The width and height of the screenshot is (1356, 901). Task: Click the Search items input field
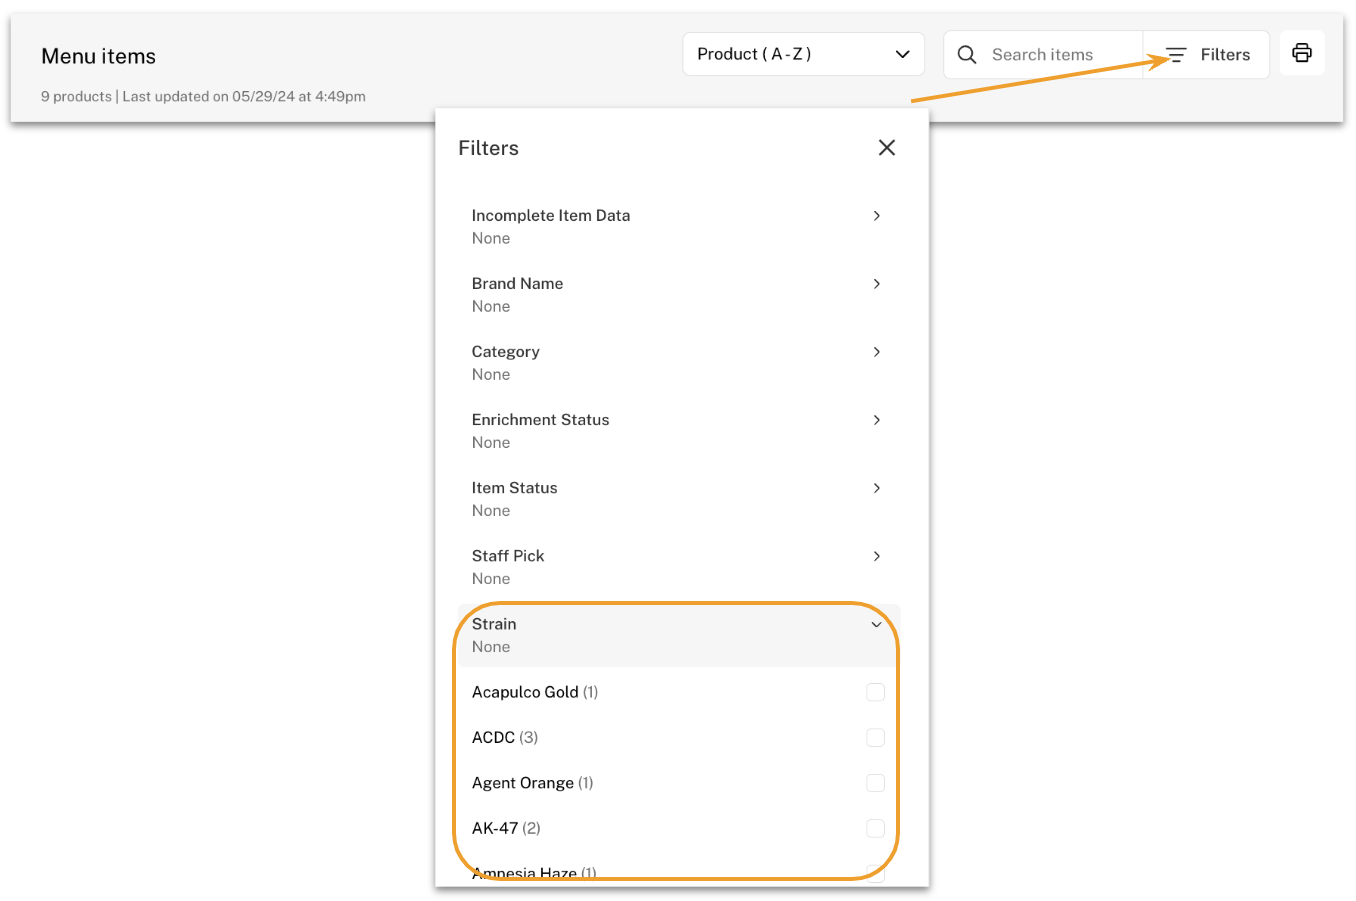coord(1043,55)
